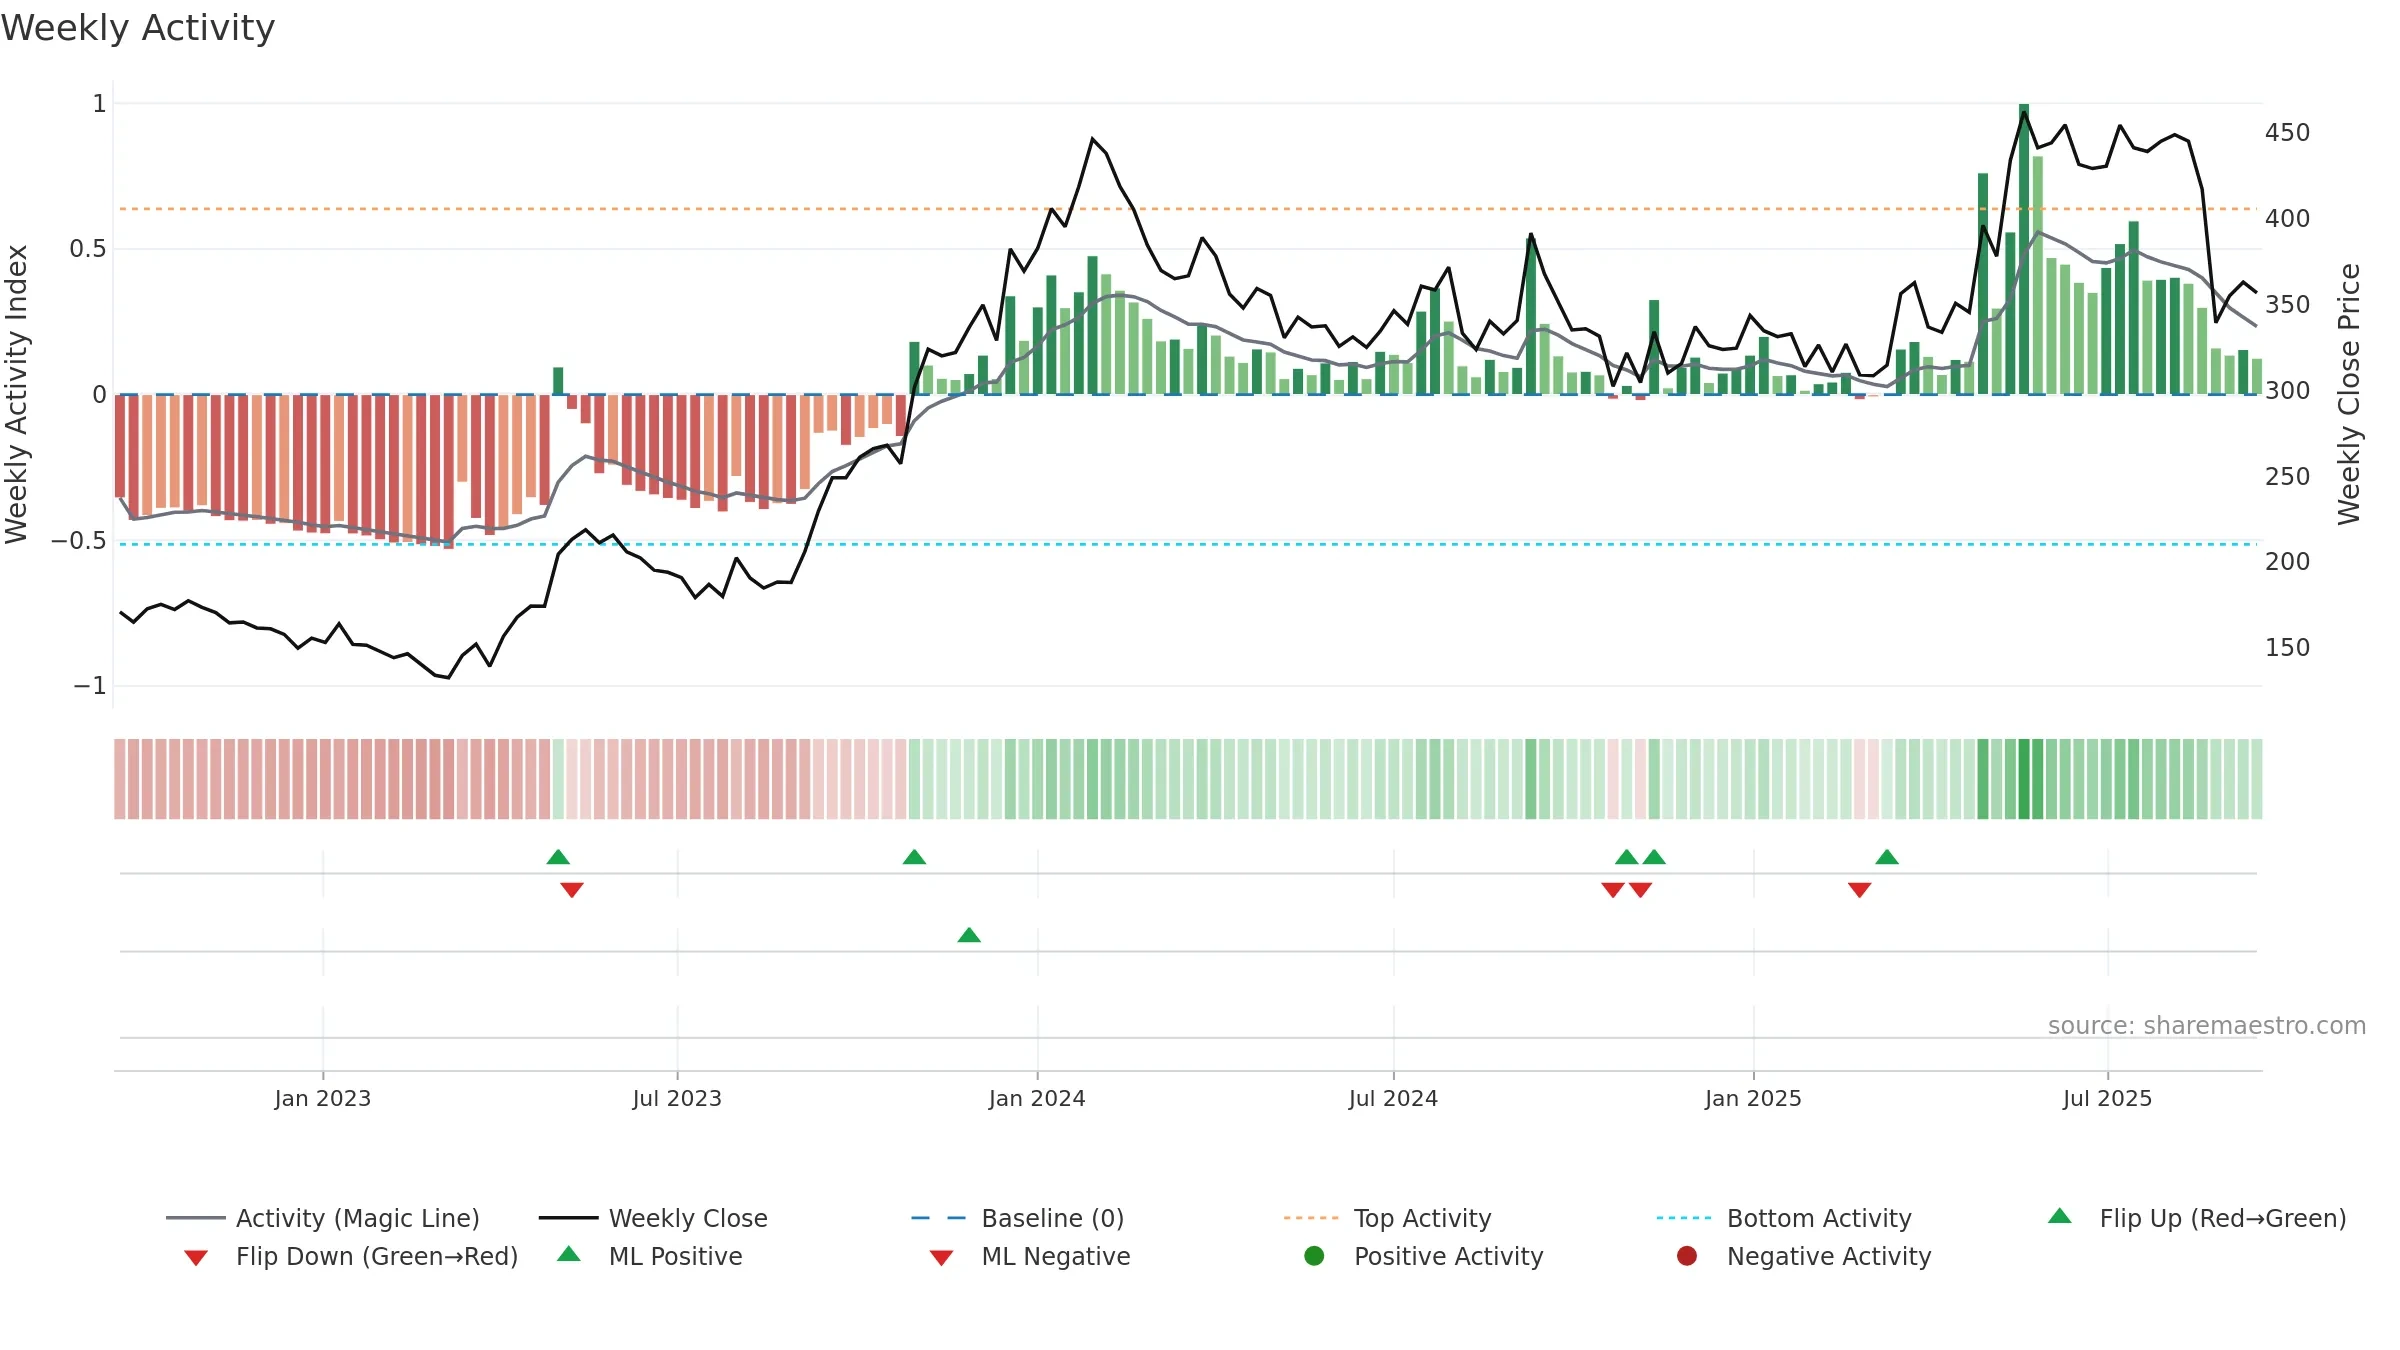Click the Flip Down red triangle legend icon

coord(196,1257)
